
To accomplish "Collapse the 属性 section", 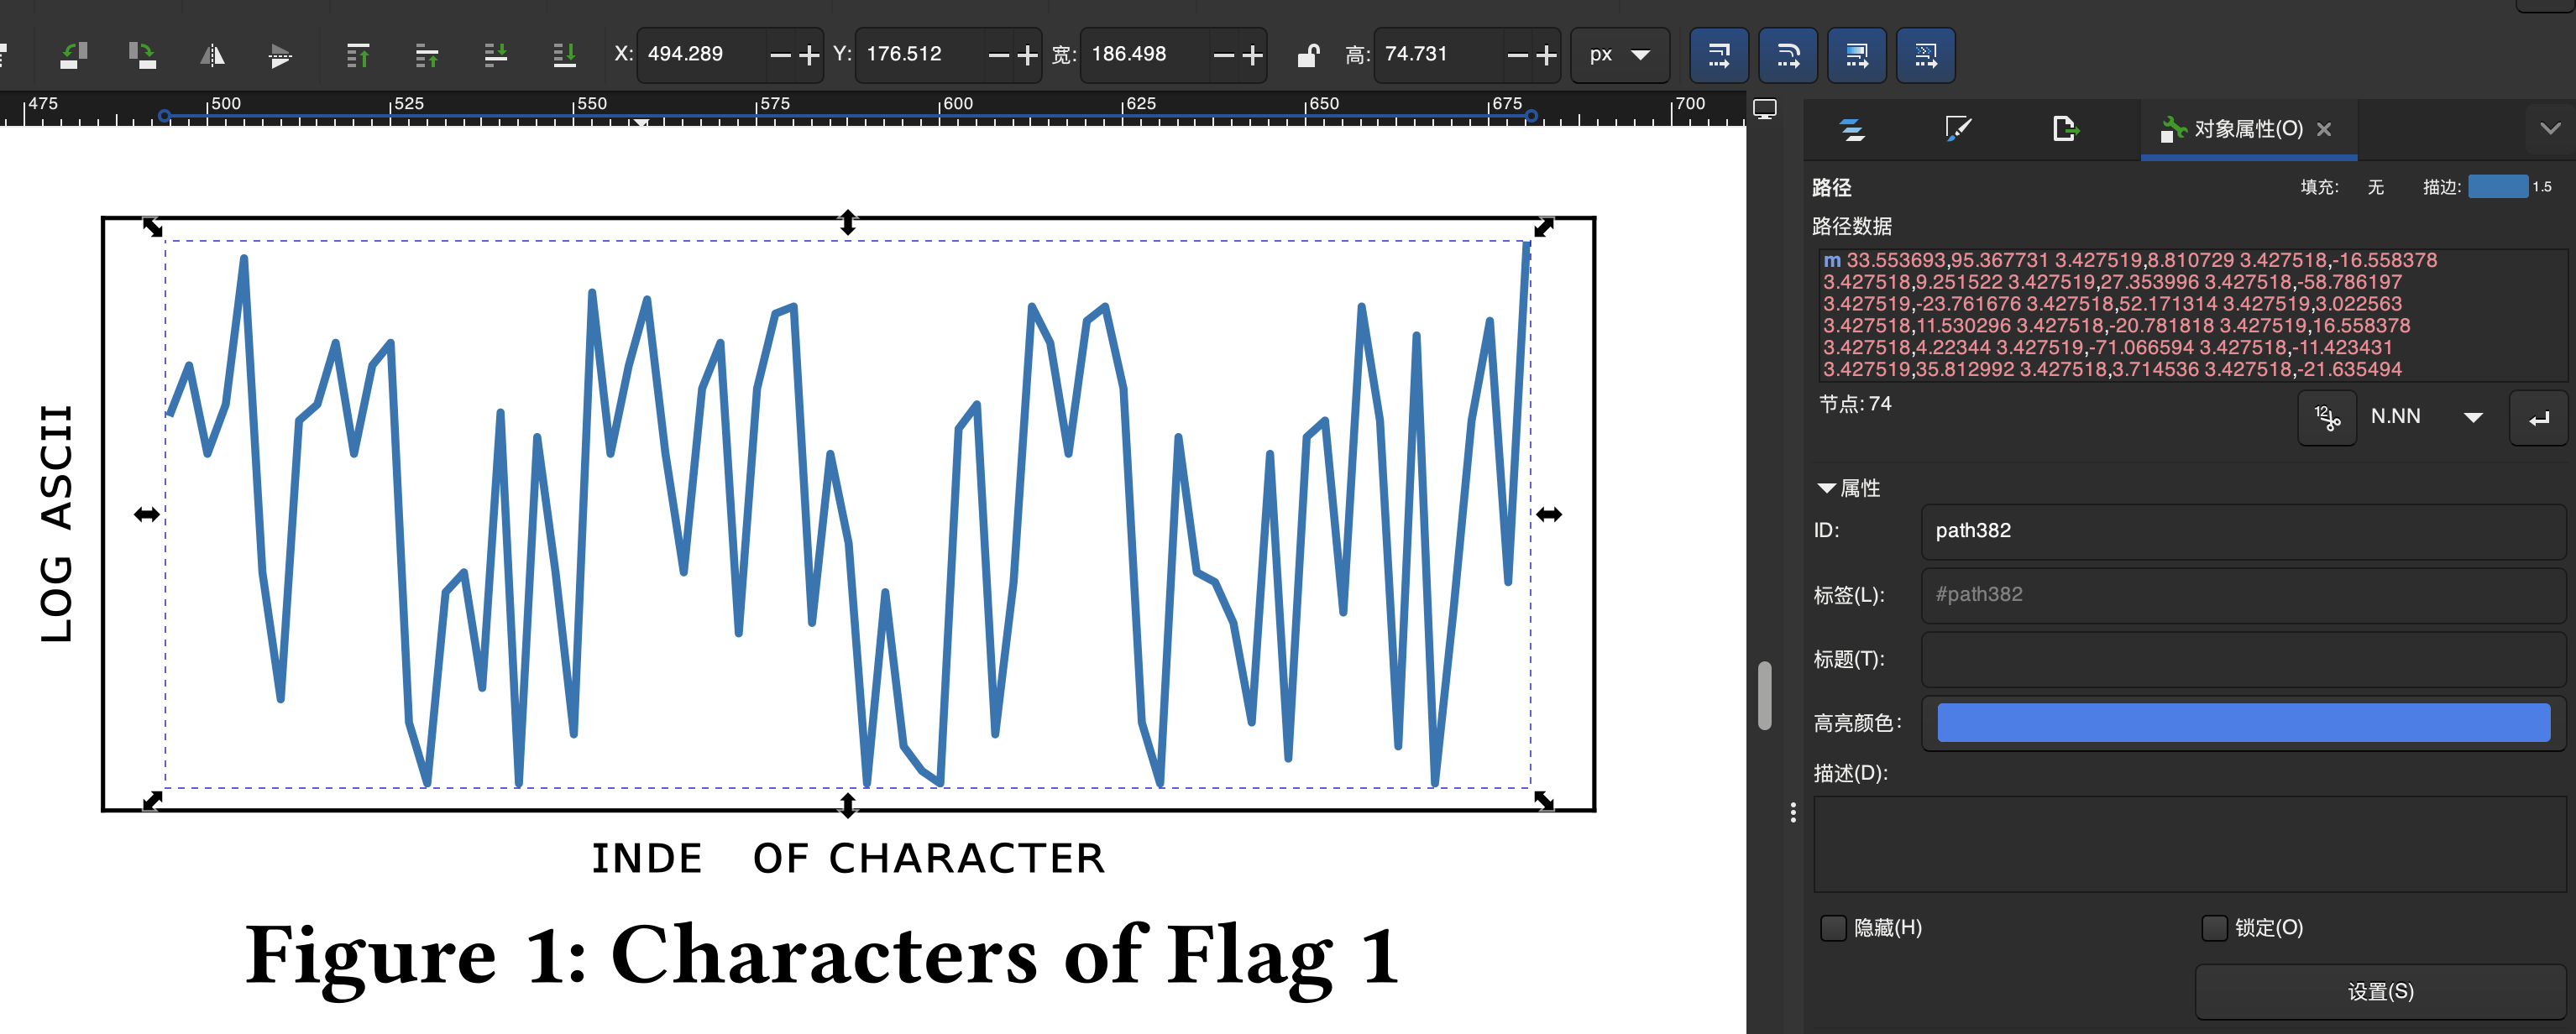I will (1847, 488).
